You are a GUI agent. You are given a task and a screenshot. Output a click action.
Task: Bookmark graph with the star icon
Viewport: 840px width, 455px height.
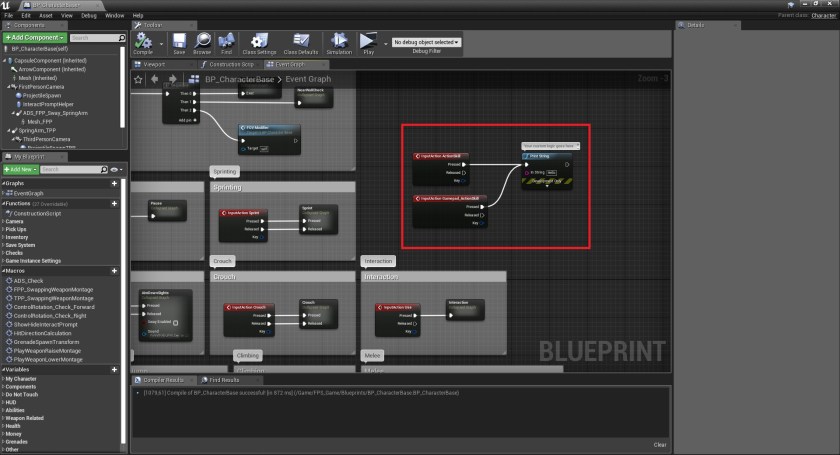[138, 79]
